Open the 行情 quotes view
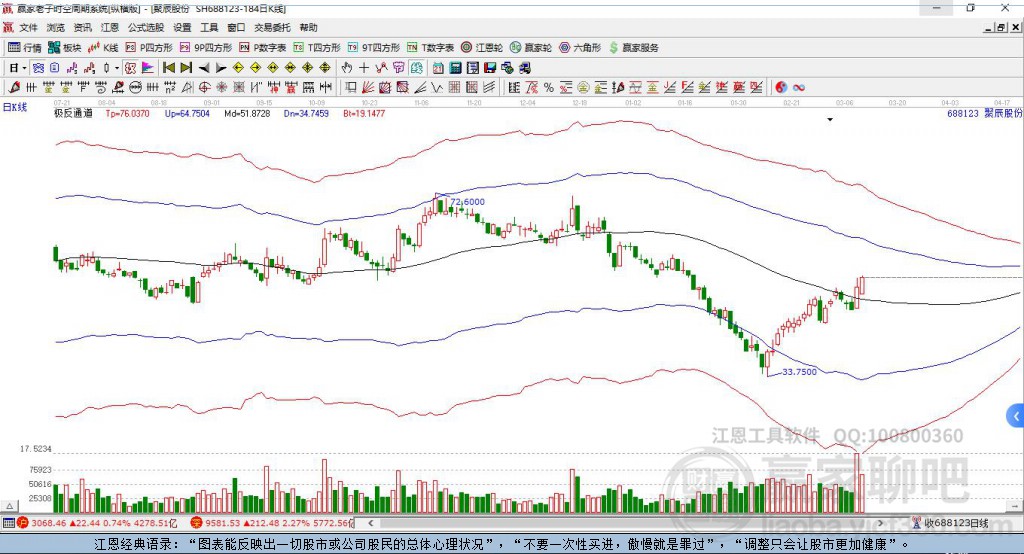1024x554 pixels. tap(24, 47)
